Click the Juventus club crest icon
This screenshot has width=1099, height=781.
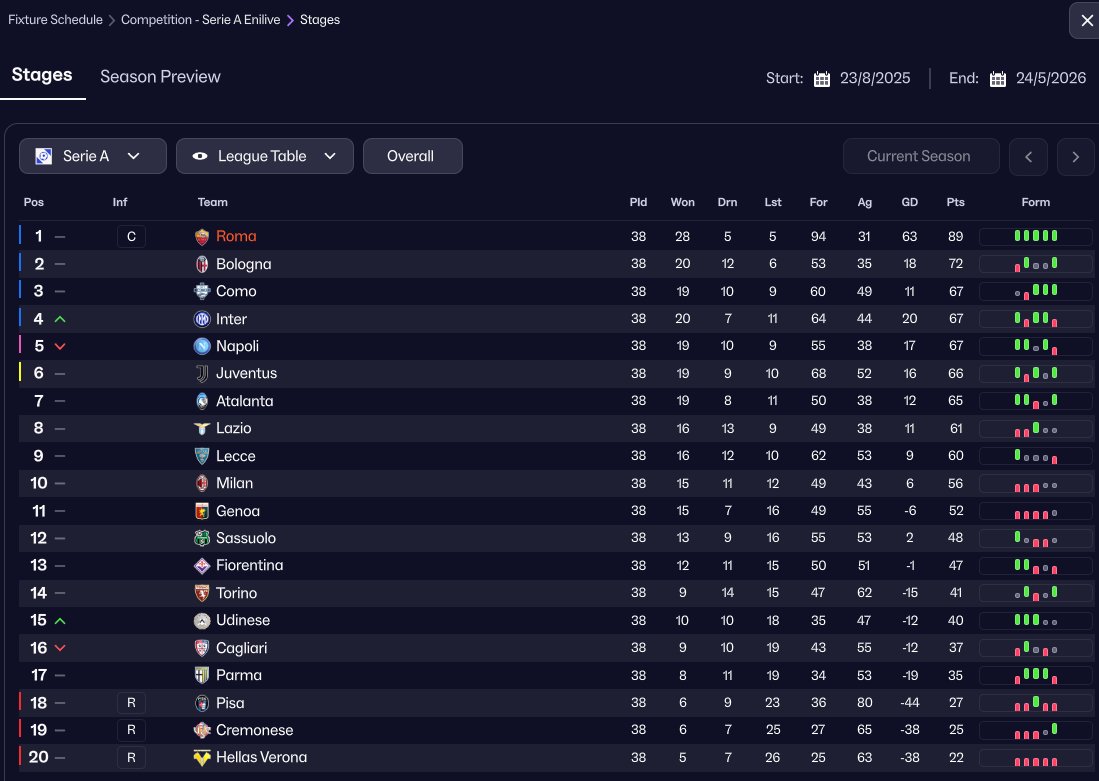click(202, 374)
